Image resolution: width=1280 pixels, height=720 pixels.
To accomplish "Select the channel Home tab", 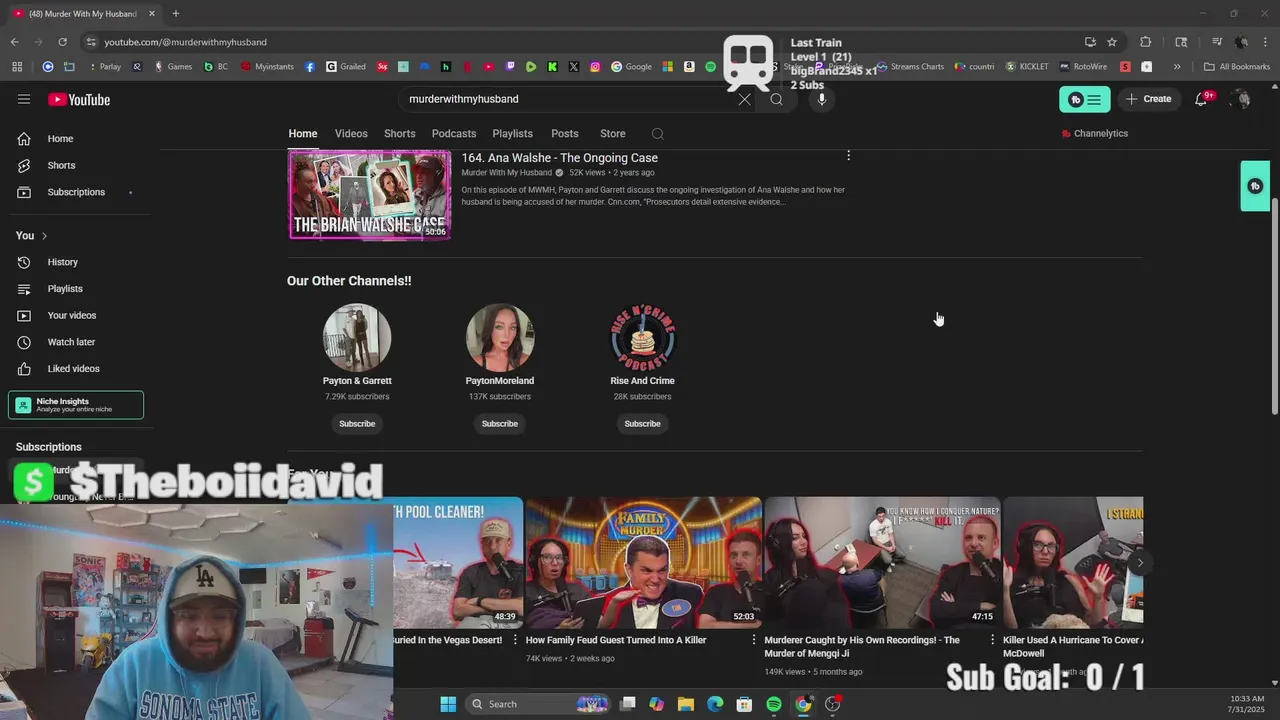I will (303, 134).
